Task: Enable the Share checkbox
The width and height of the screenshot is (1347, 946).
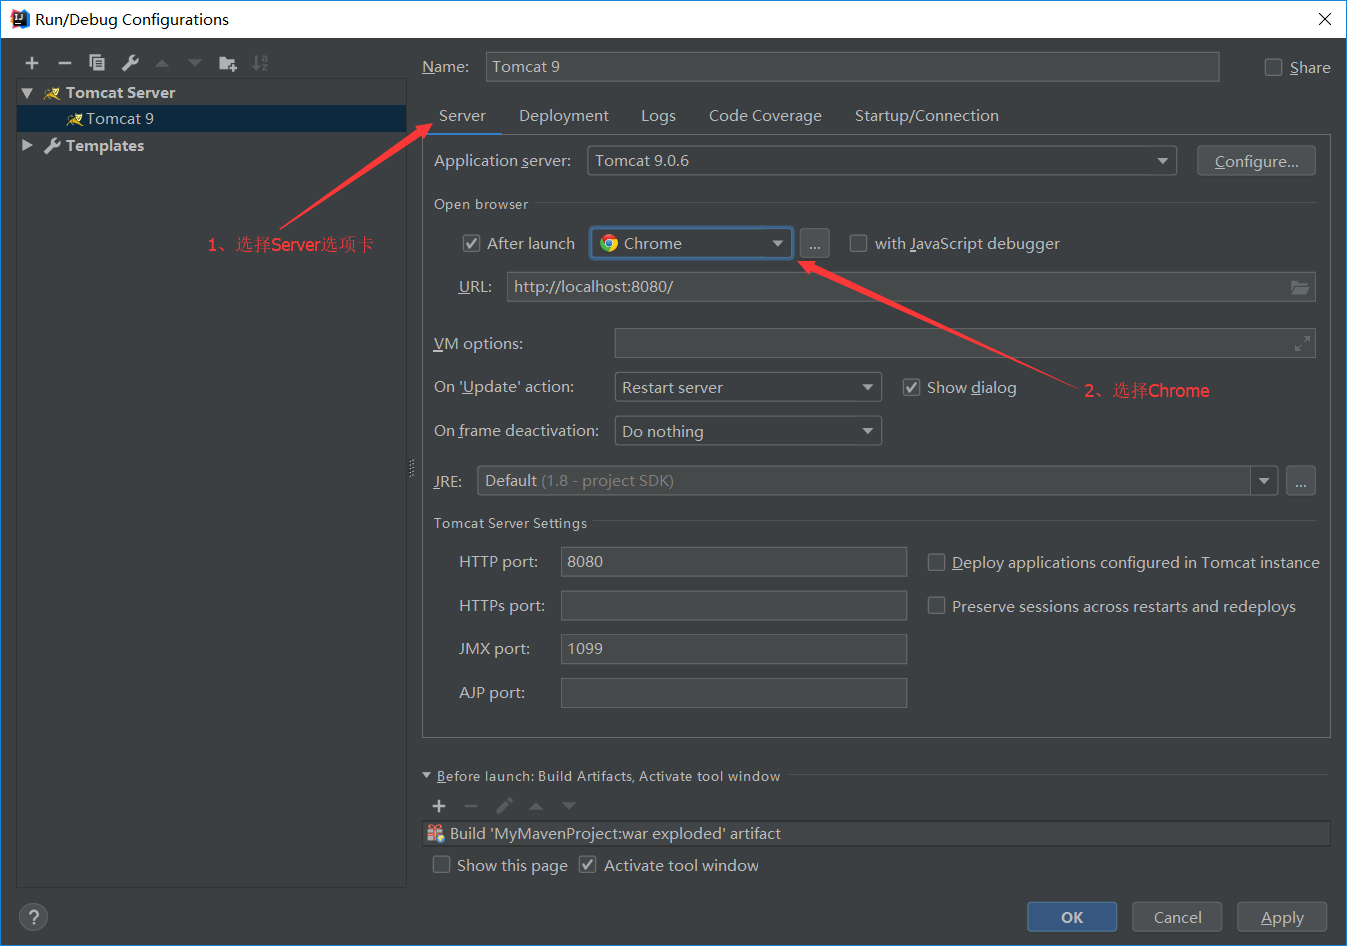Action: tap(1273, 67)
